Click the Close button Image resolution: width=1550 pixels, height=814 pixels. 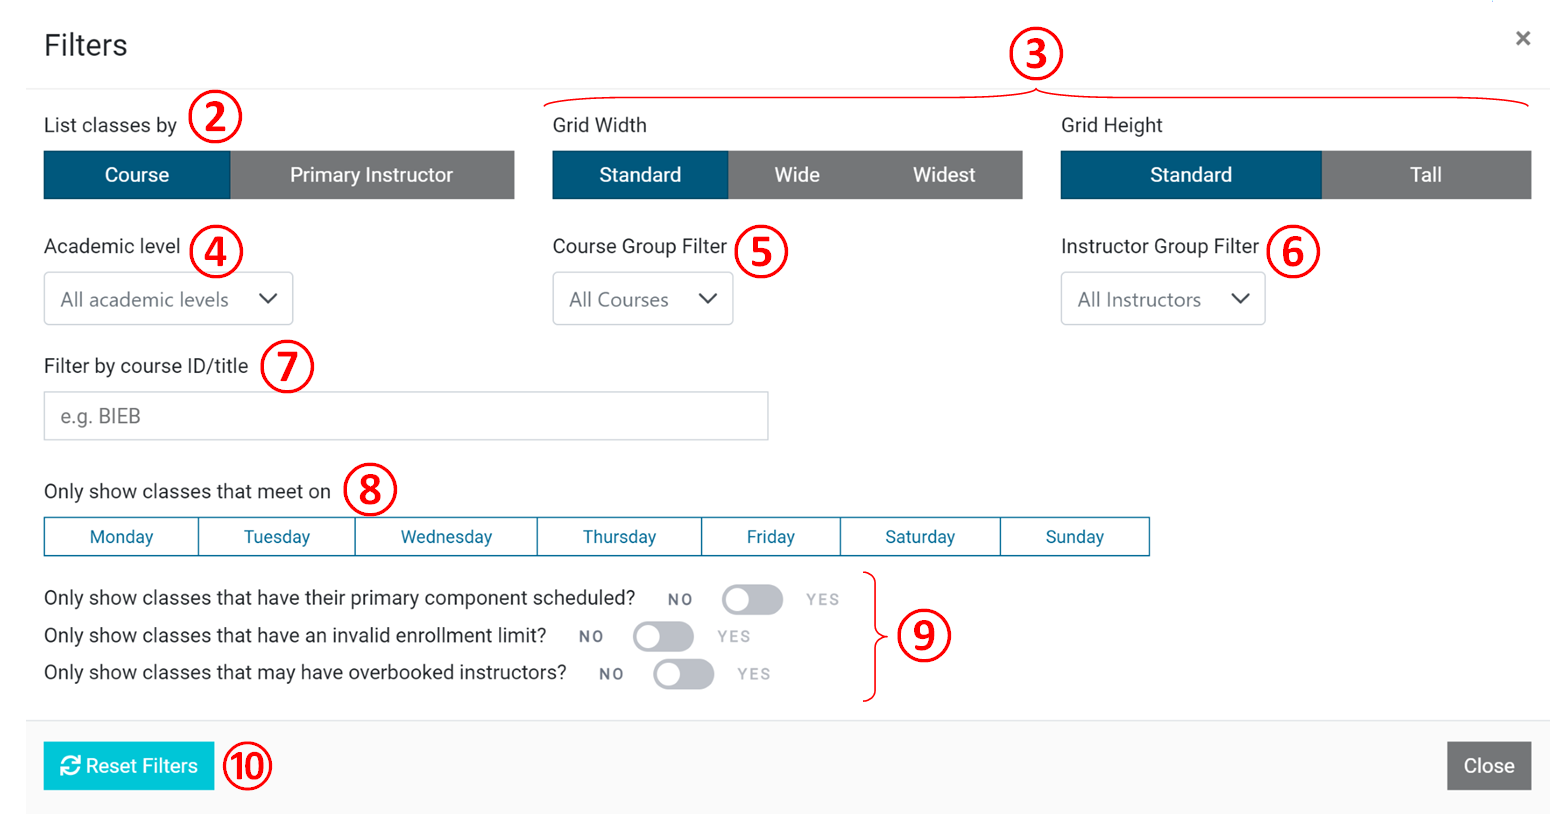pyautogui.click(x=1489, y=765)
